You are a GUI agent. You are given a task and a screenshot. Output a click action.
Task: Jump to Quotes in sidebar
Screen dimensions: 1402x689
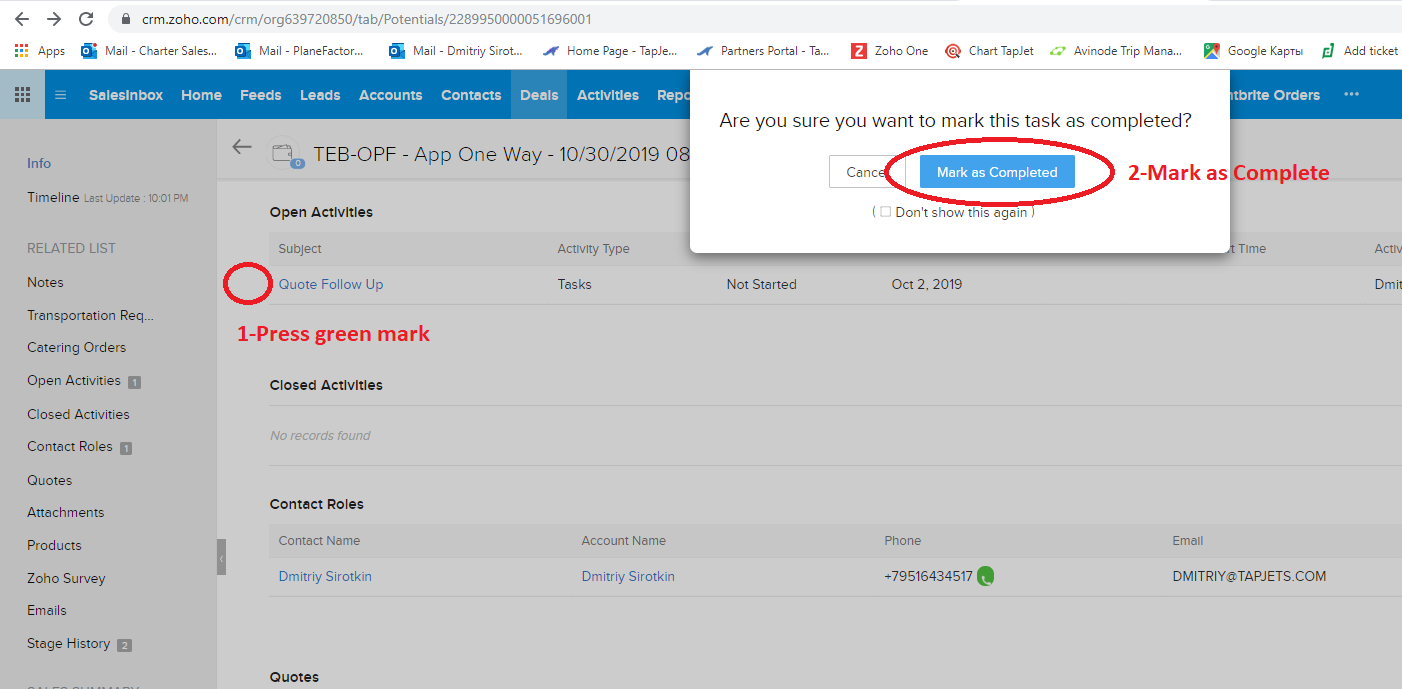pyautogui.click(x=50, y=480)
